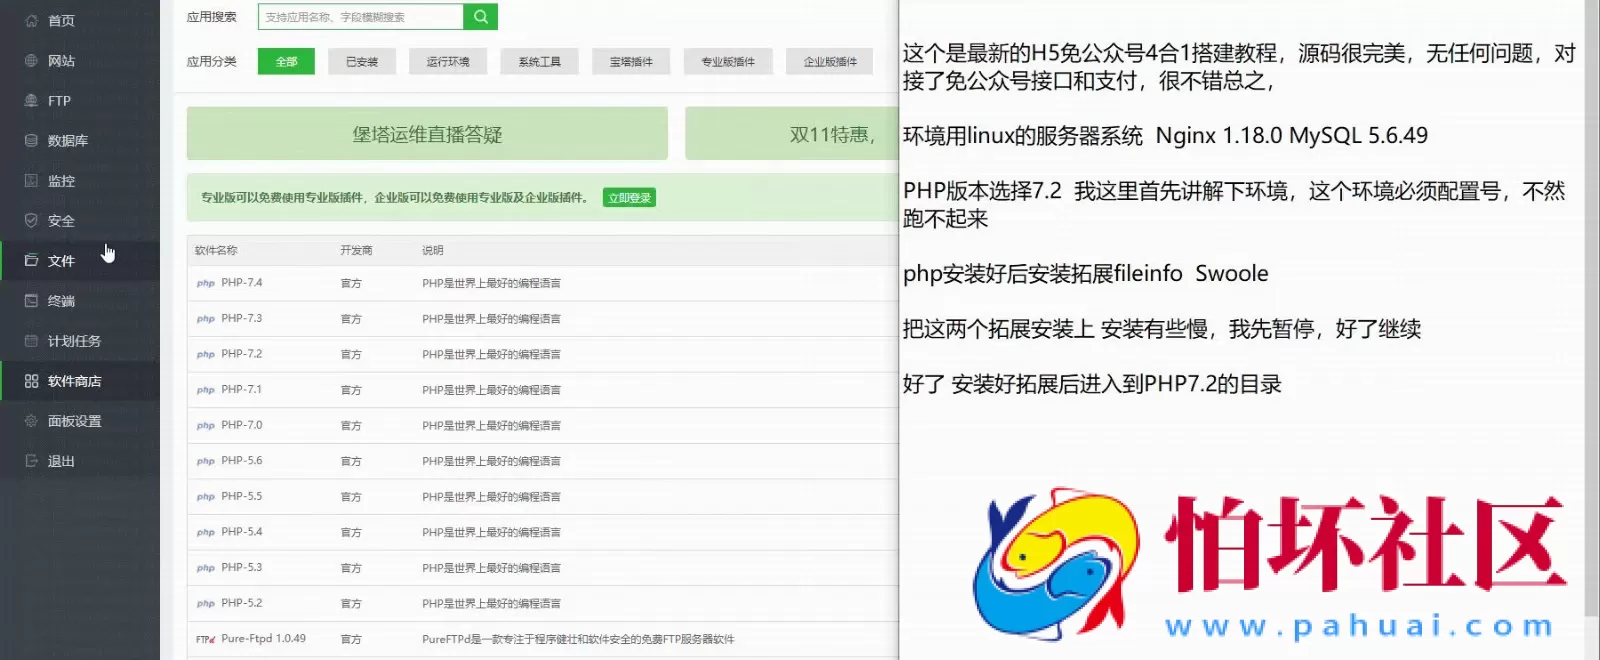Click the php icon beside PHP-5.2
Screen dimensions: 1600x660
(x=205, y=603)
